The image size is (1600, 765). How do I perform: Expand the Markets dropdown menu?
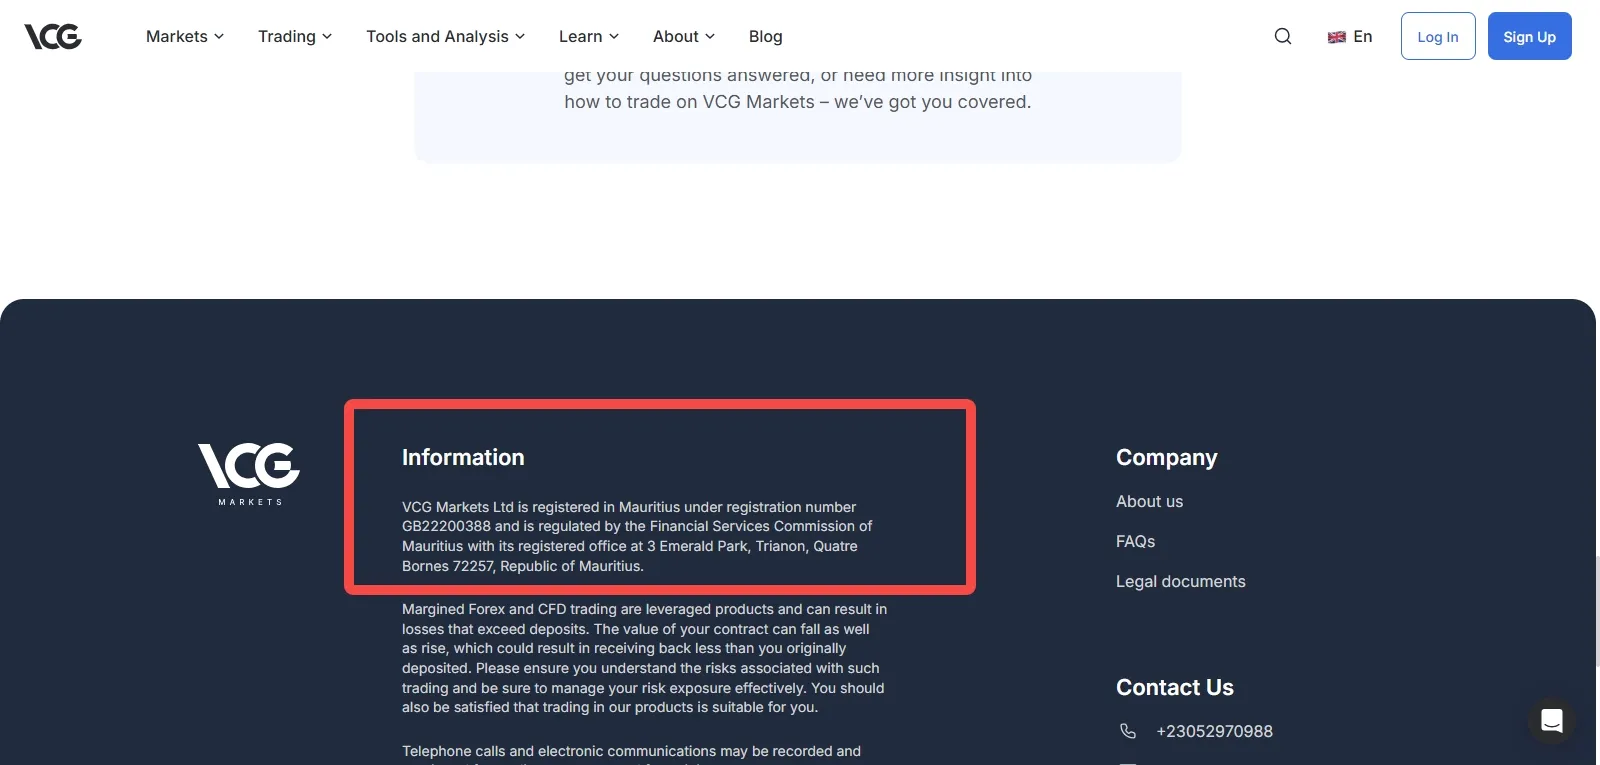[x=185, y=37]
